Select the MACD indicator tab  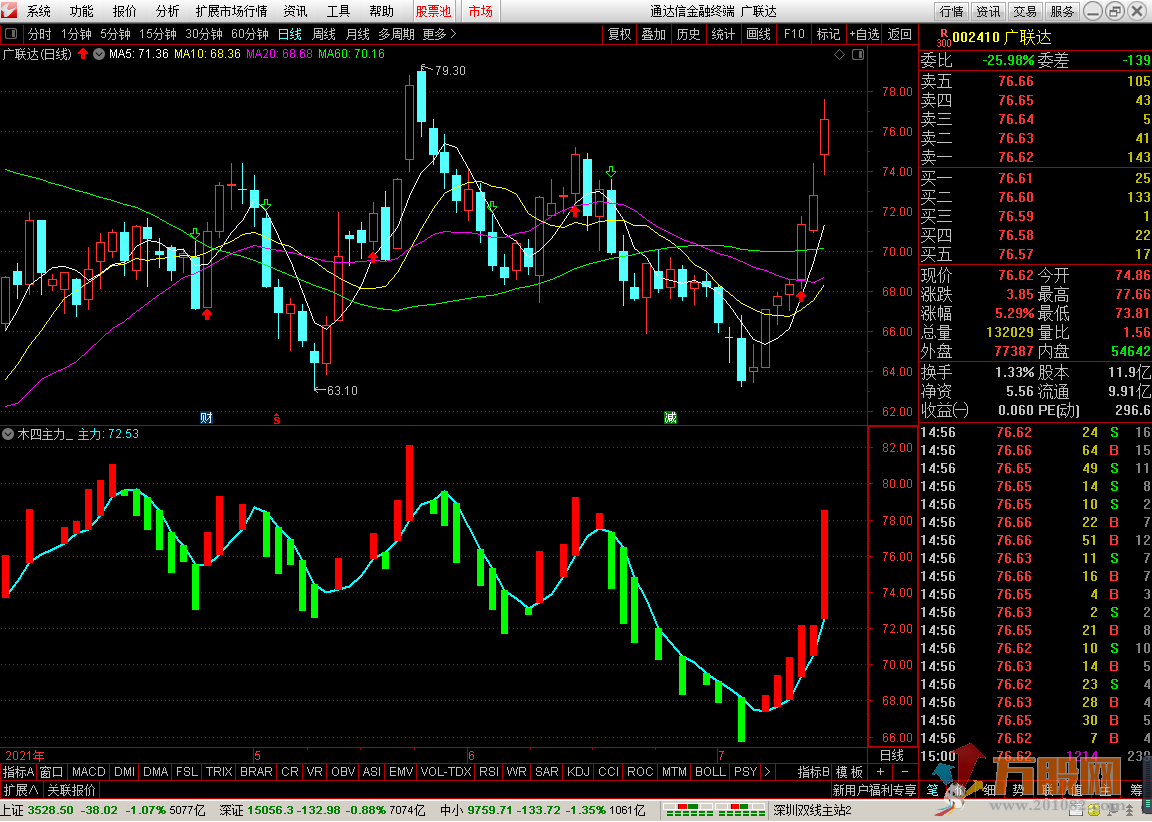coord(88,772)
